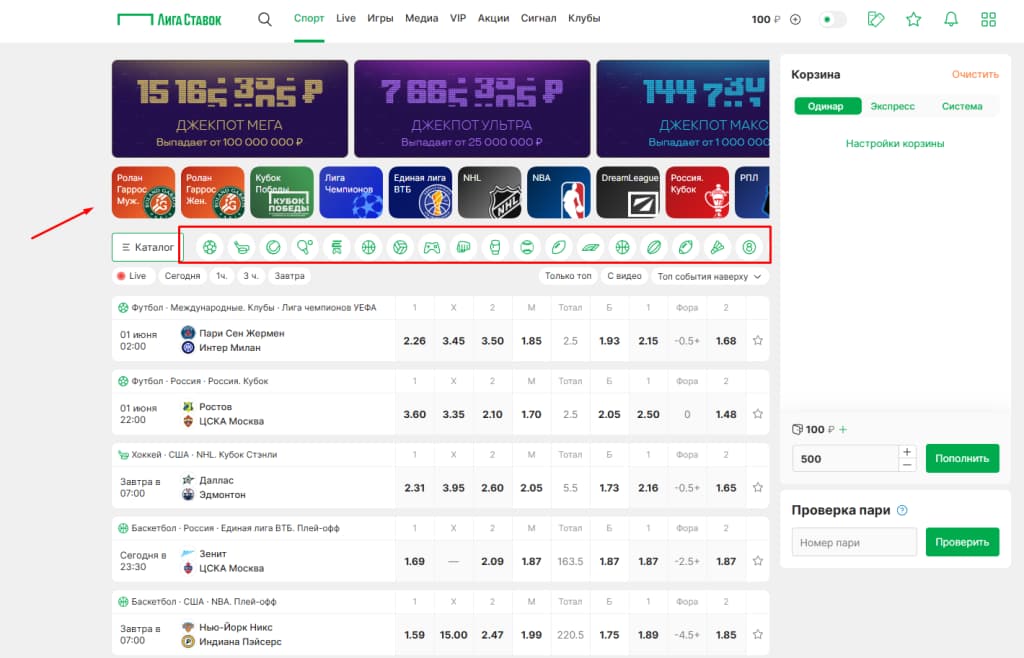Viewport: 1024px width, 658px height.
Task: Favorite the Даллас vs Эдмонтон match star
Action: tap(758, 487)
